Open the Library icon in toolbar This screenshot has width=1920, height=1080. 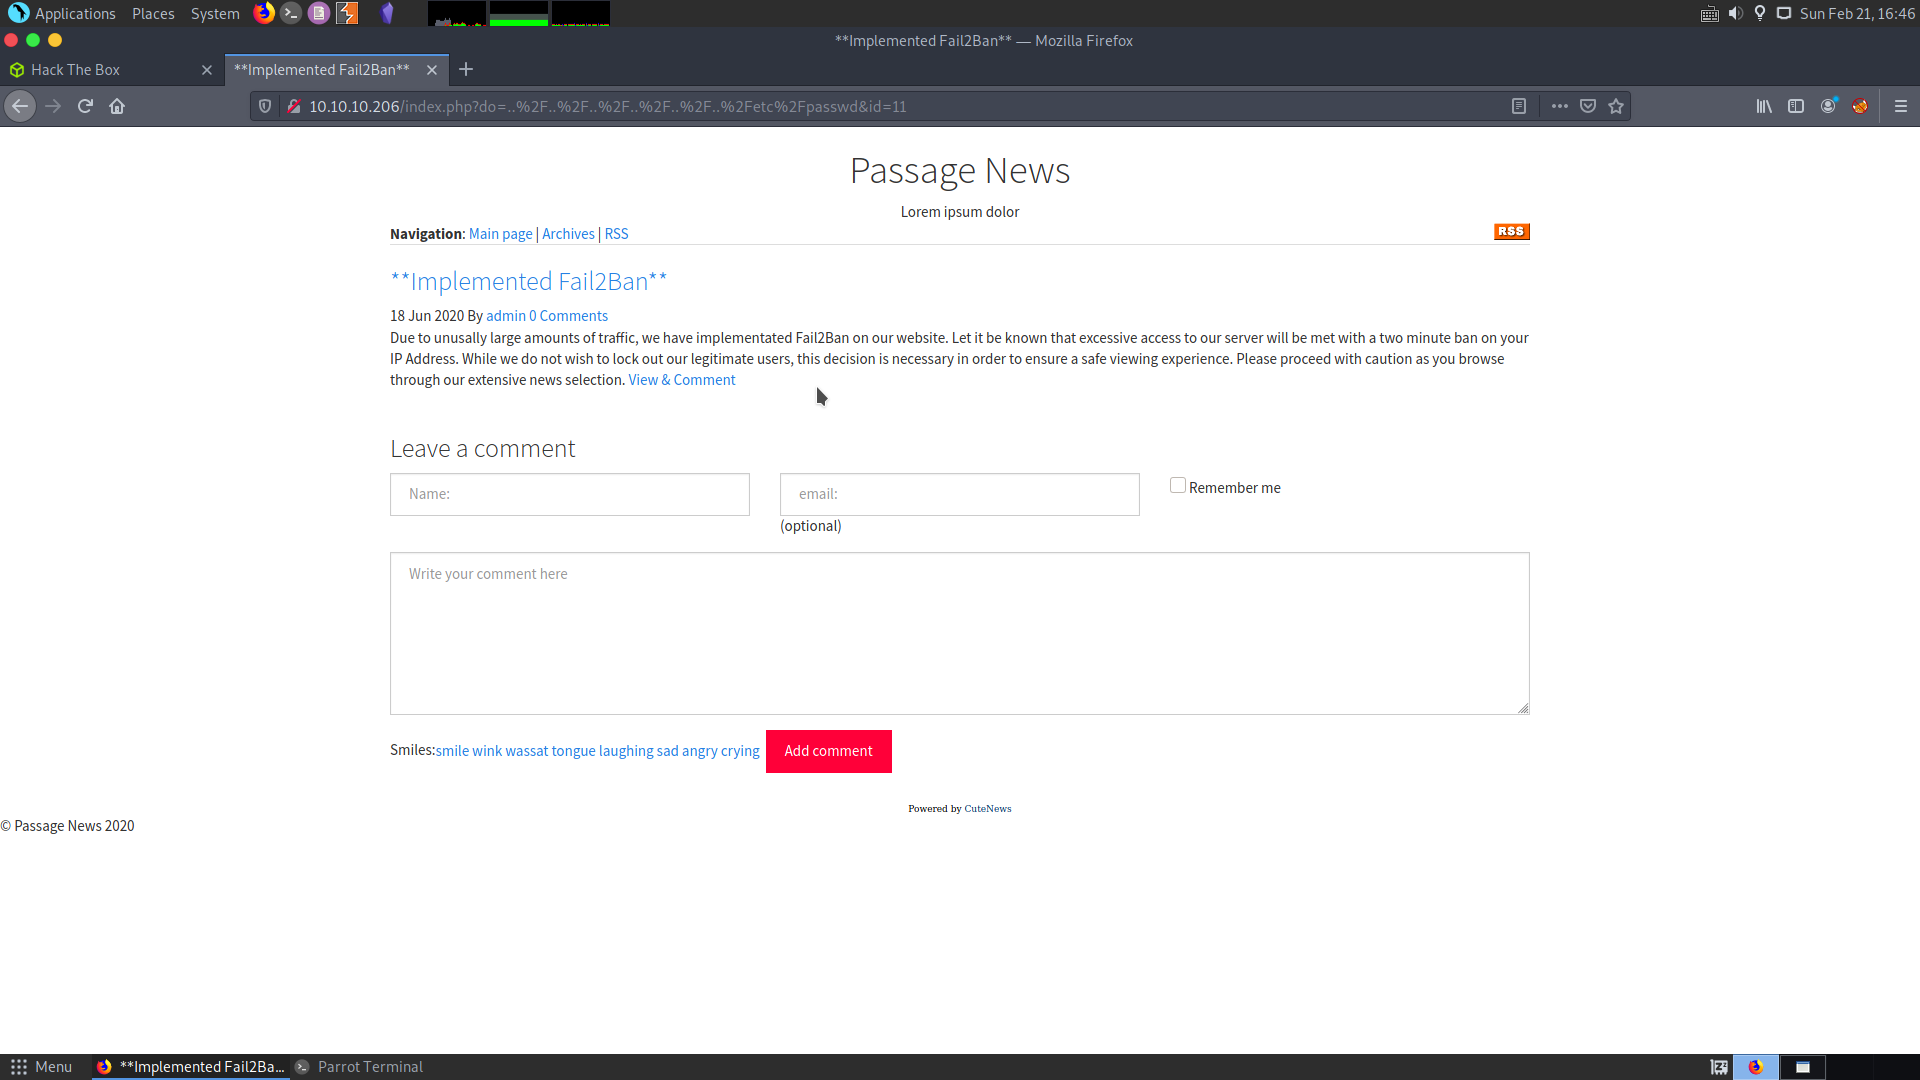click(x=1764, y=106)
